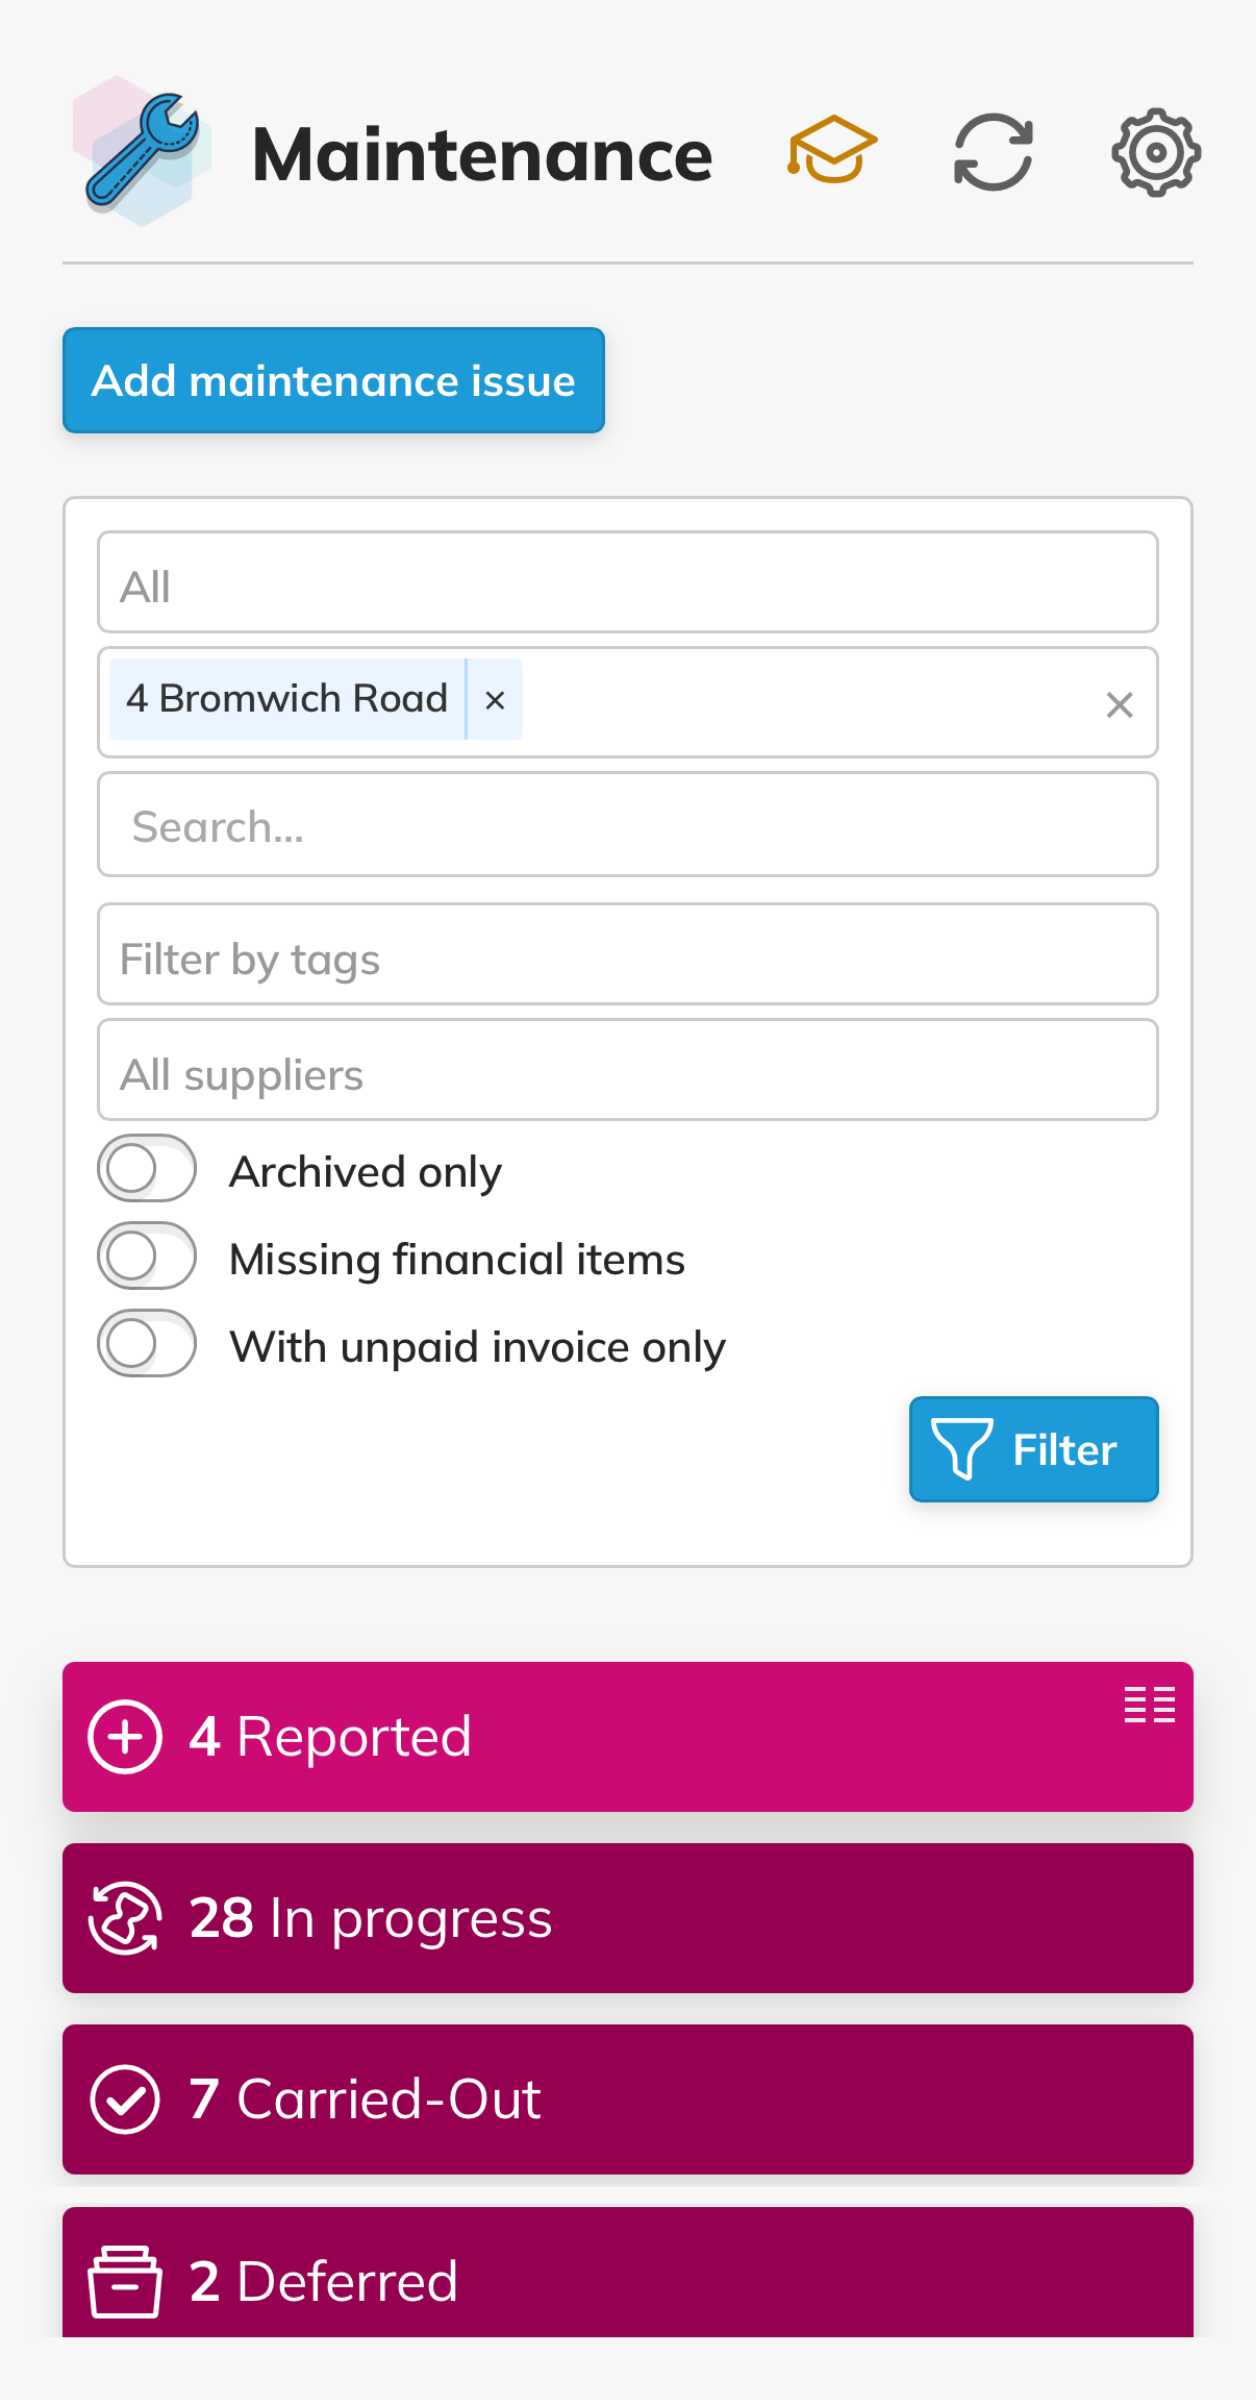Click the plus circle icon on Reported
The height and width of the screenshot is (2400, 1256).
pyautogui.click(x=125, y=1736)
